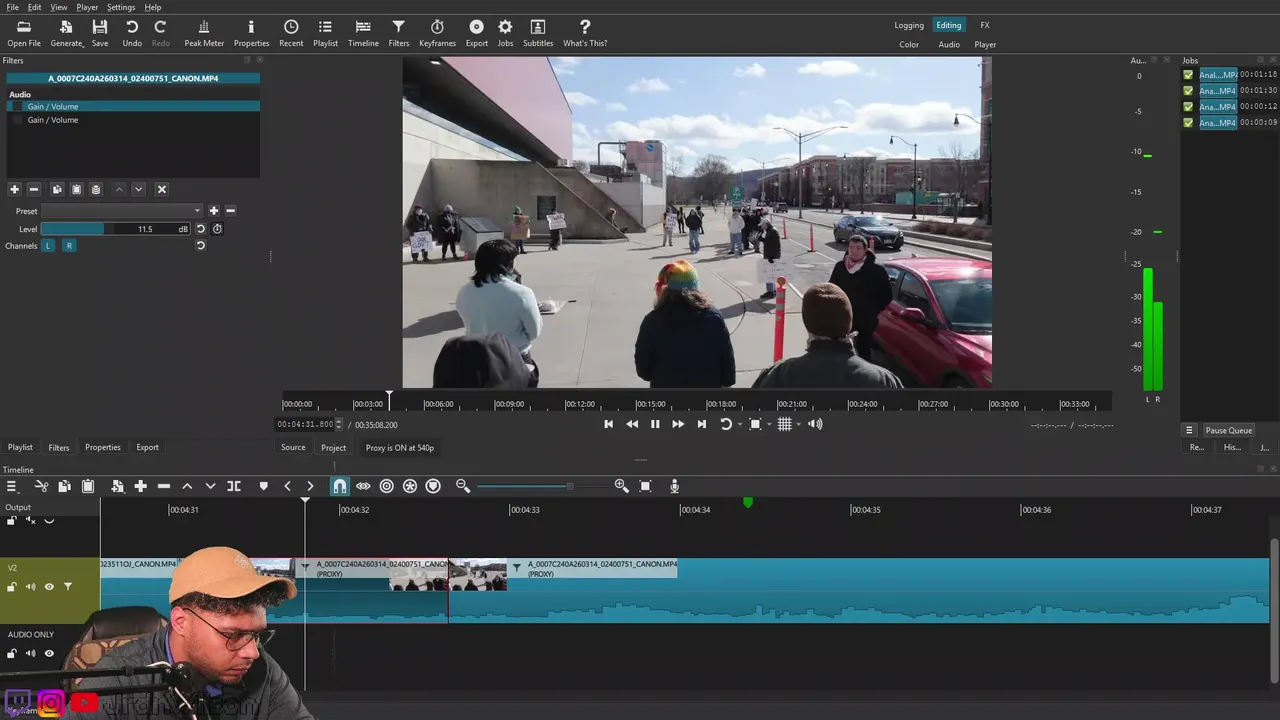Toggle timeline snapping magnet

tap(340, 486)
